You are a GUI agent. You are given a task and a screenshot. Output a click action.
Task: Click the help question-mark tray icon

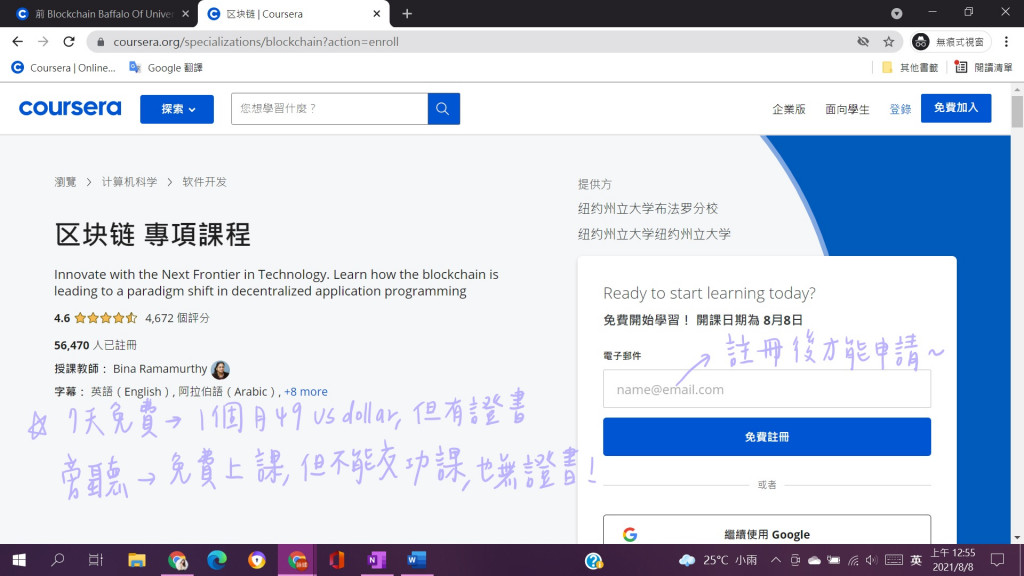click(x=594, y=560)
